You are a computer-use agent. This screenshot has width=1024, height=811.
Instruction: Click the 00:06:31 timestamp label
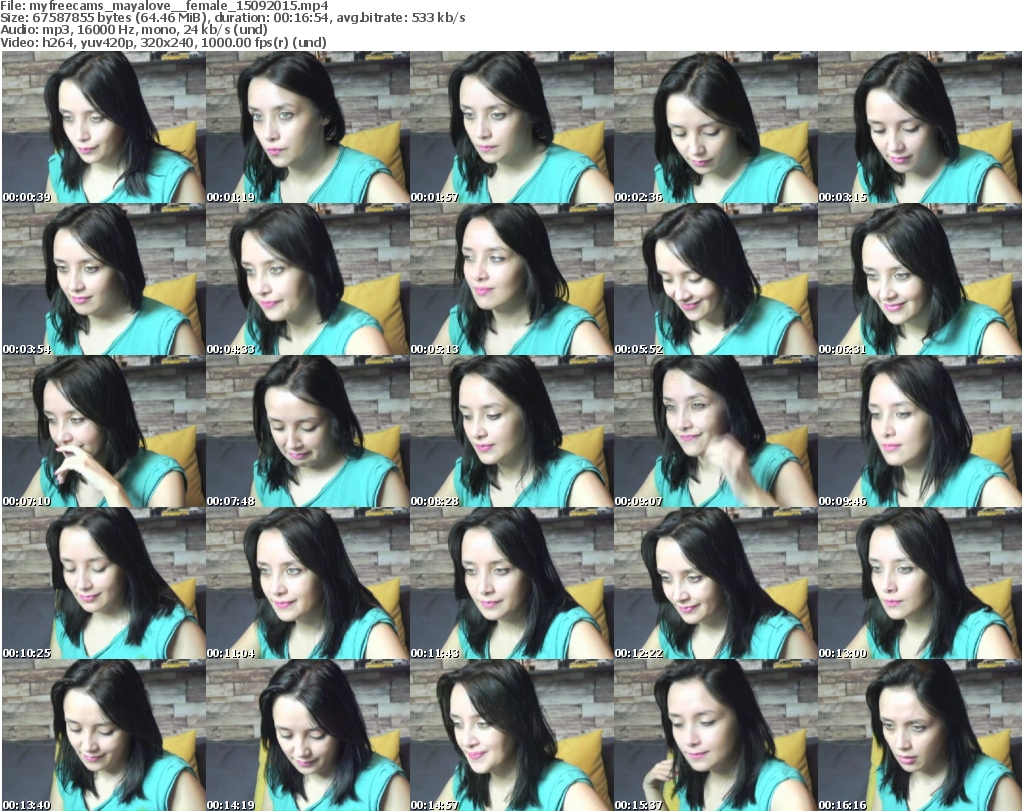coord(844,349)
